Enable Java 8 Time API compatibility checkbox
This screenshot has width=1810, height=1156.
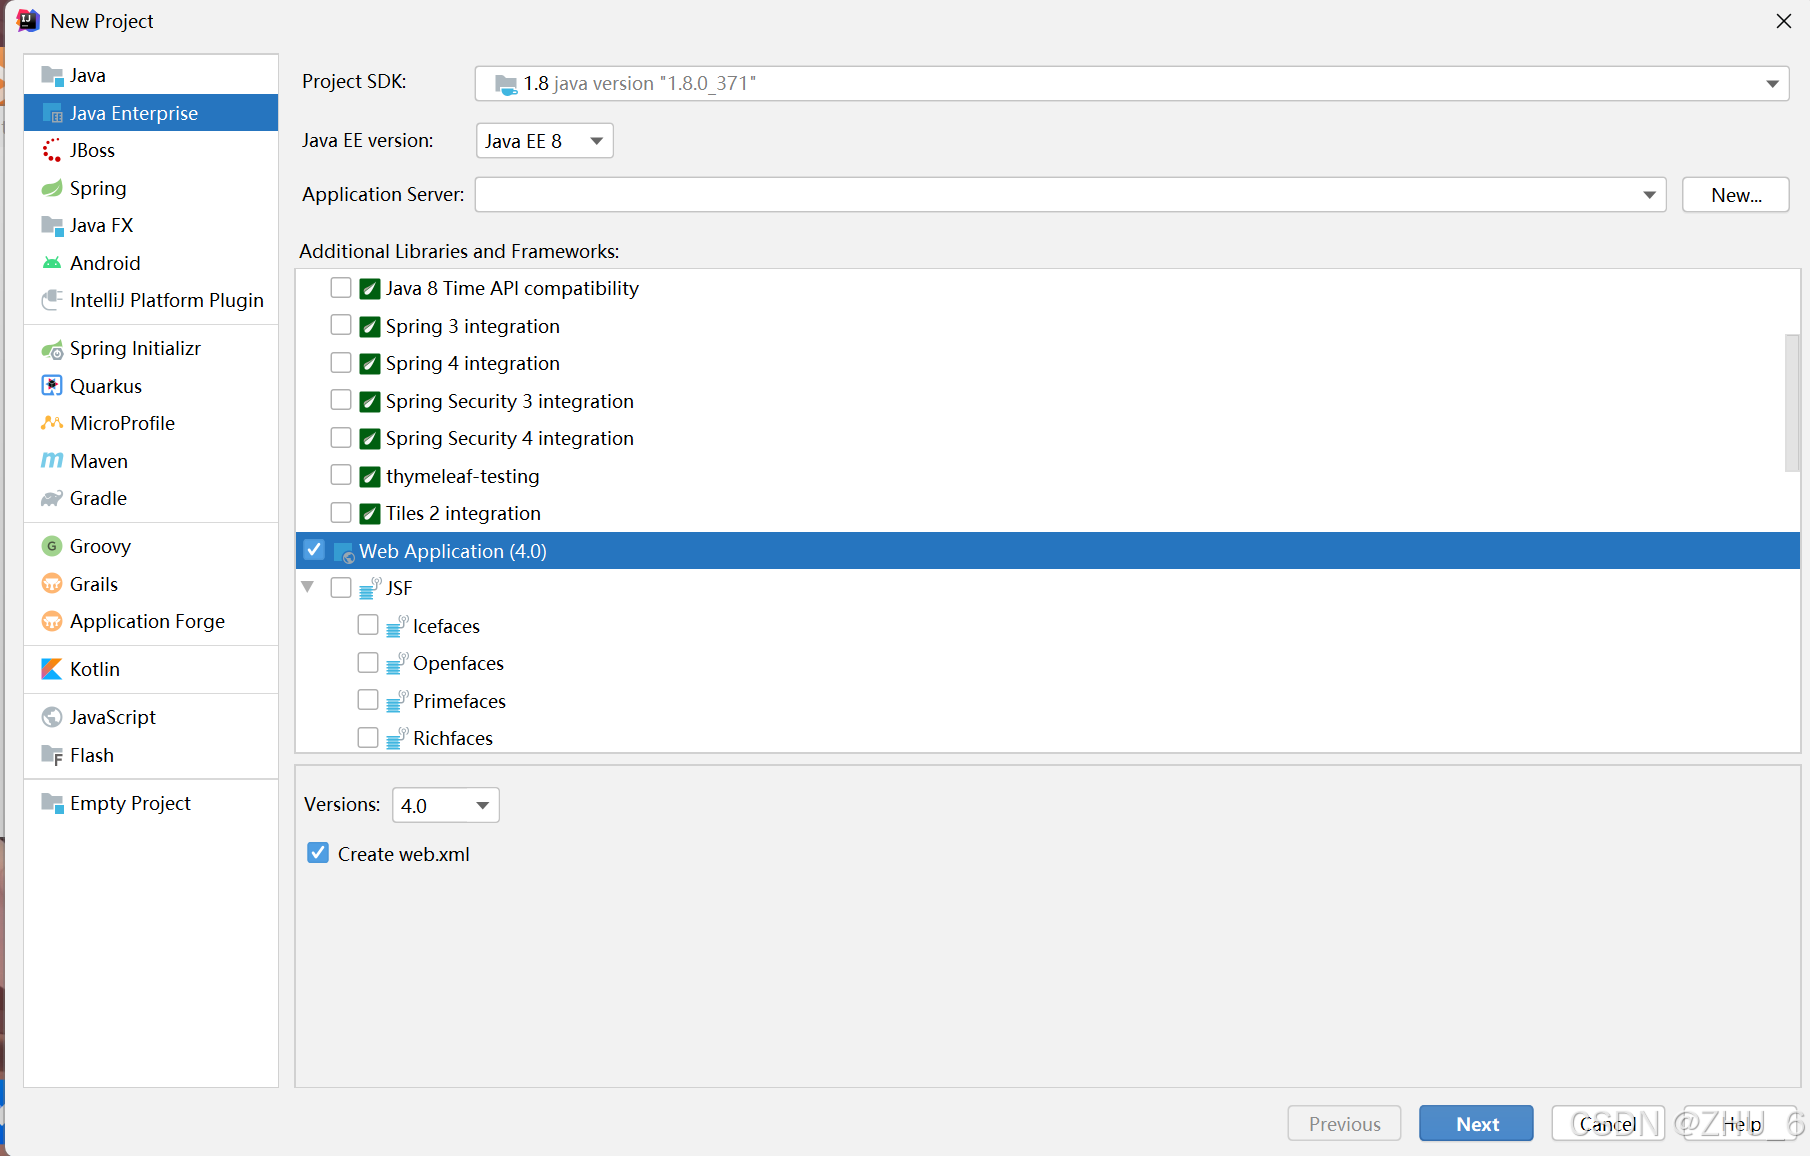(x=341, y=288)
